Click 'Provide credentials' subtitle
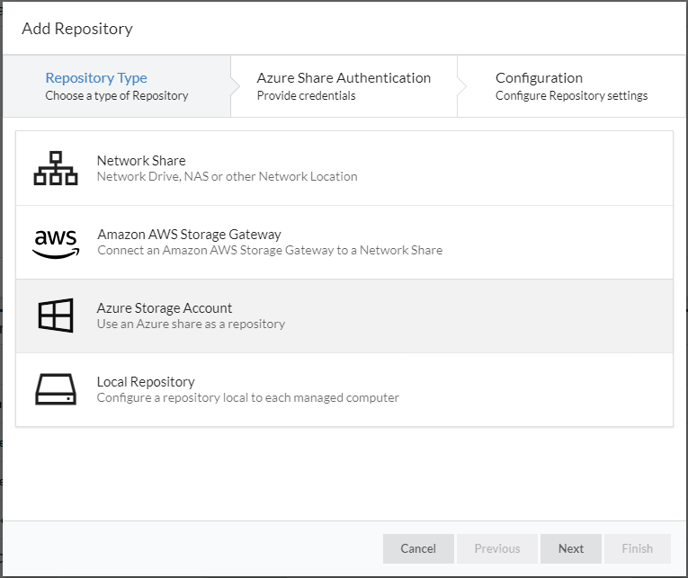Viewport: 688px width, 578px height. coord(306,96)
